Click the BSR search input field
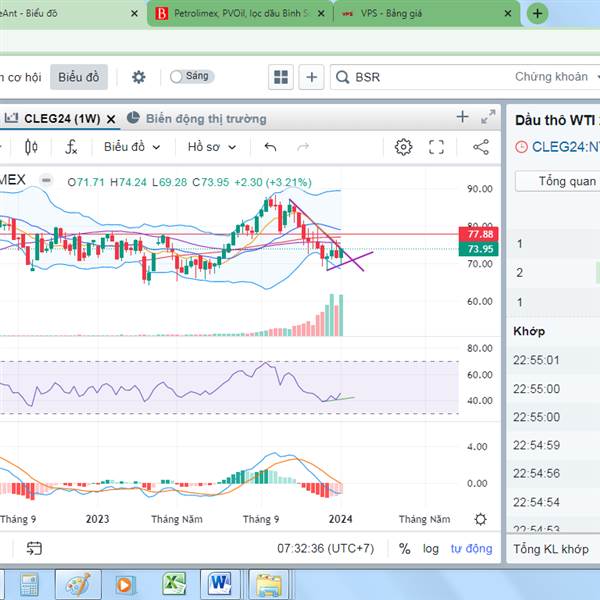Image resolution: width=600 pixels, height=600 pixels. click(x=421, y=77)
